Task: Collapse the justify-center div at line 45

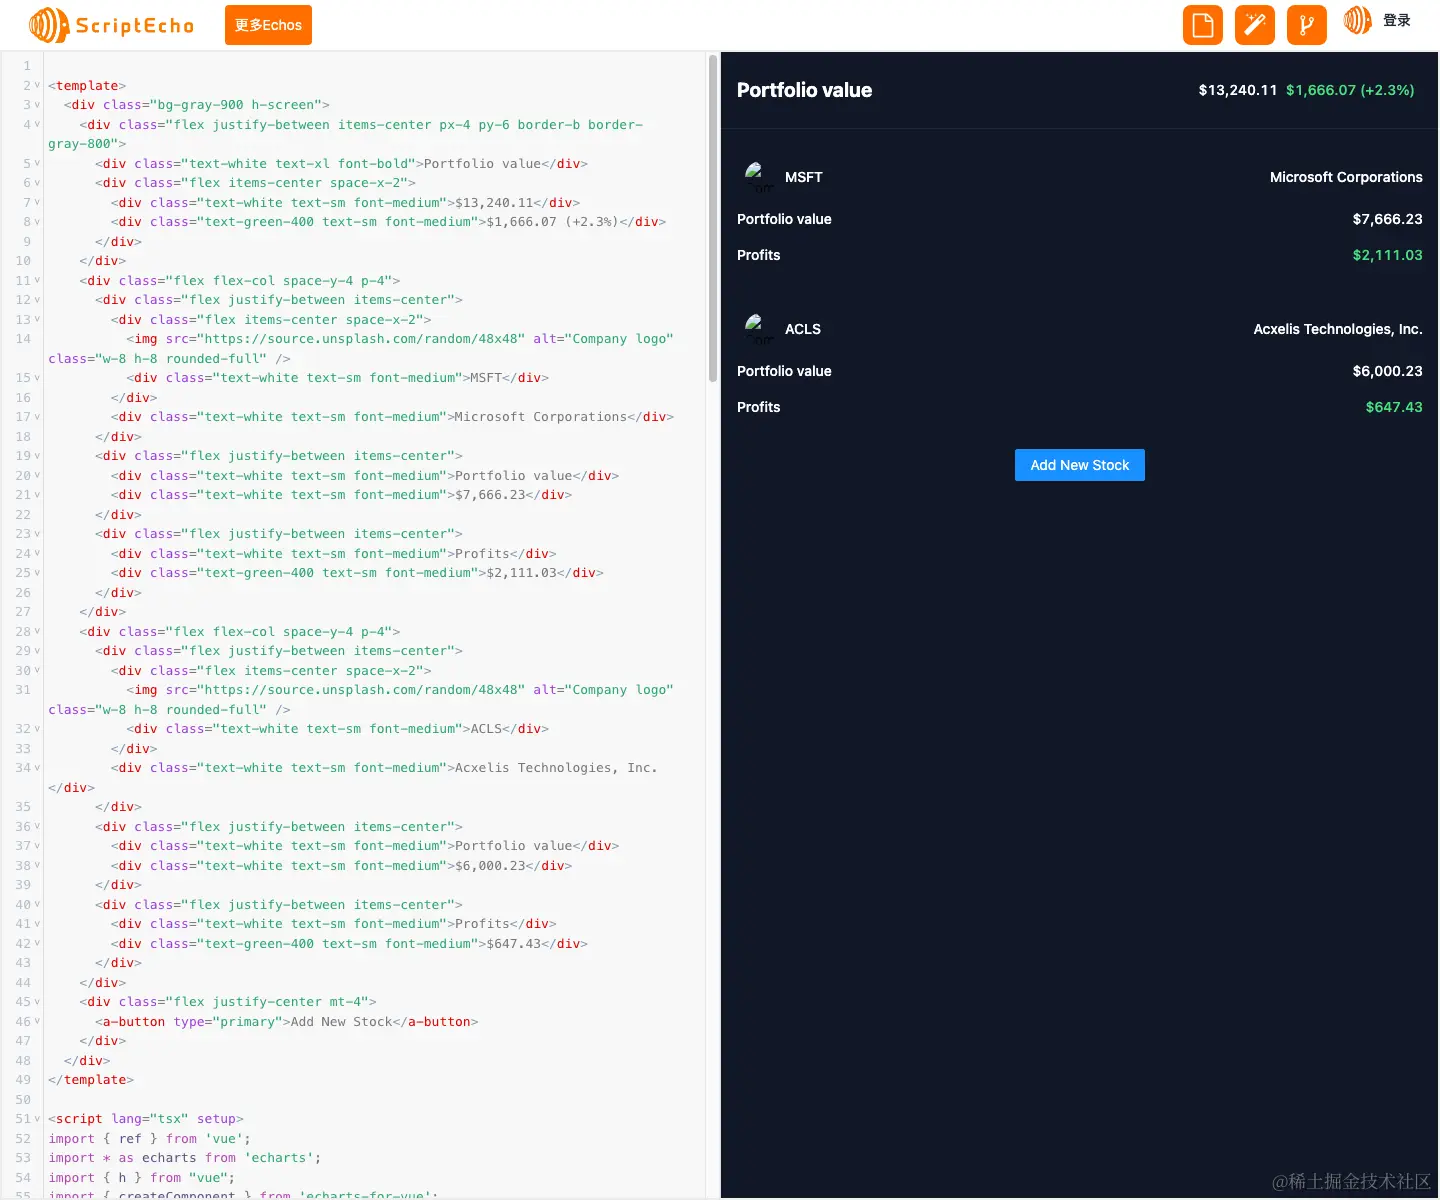Action: (38, 1002)
